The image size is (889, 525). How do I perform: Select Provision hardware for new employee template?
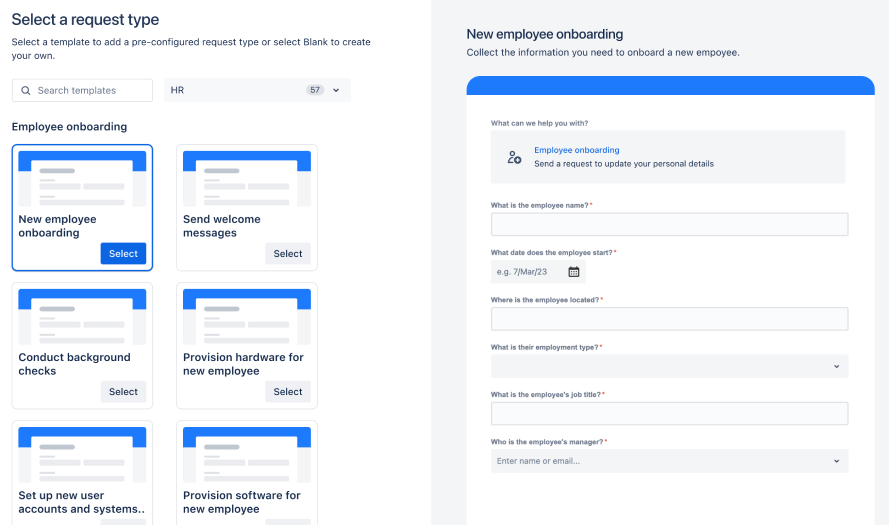coord(288,392)
